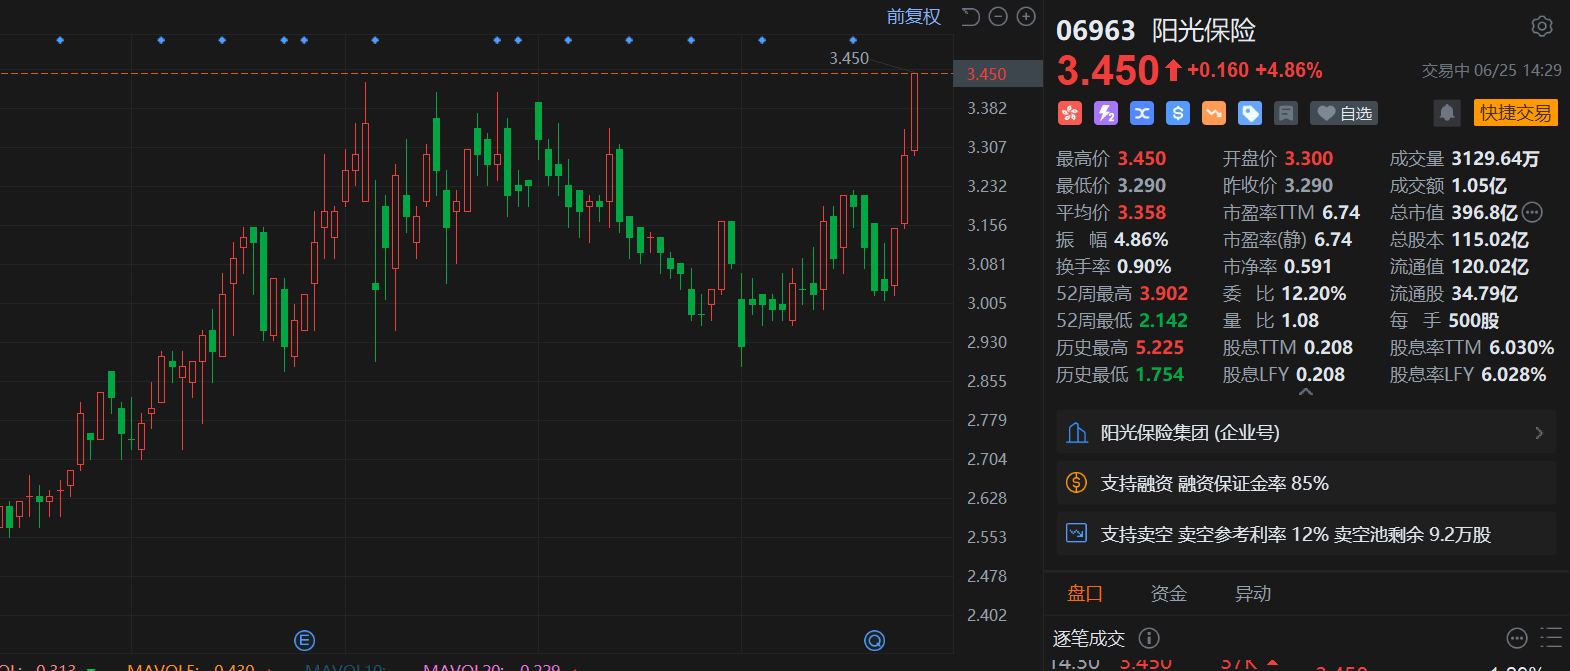
Task: Click the current price 3.450
Action: click(x=1108, y=71)
